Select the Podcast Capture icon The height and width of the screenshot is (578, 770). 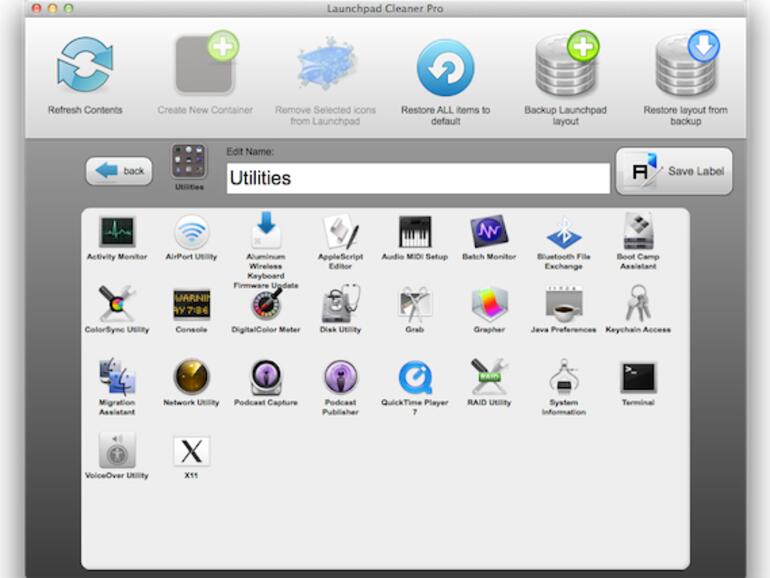point(266,377)
